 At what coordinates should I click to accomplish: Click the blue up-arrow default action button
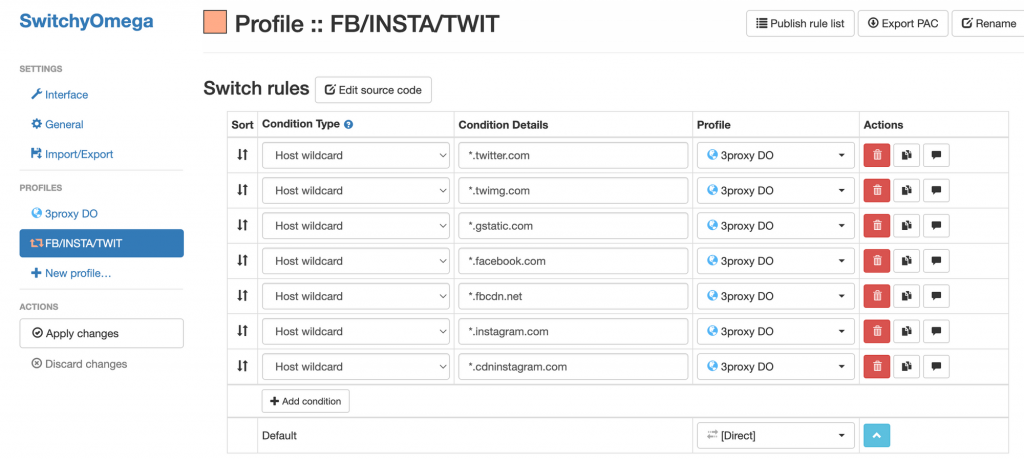(876, 435)
